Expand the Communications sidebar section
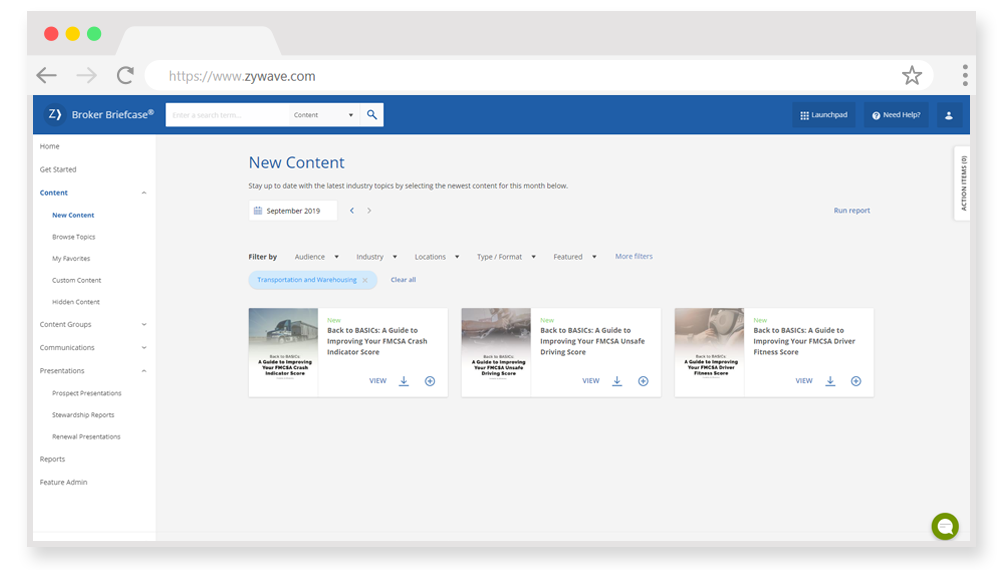Image resolution: width=1000 pixels, height=570 pixels. click(144, 347)
